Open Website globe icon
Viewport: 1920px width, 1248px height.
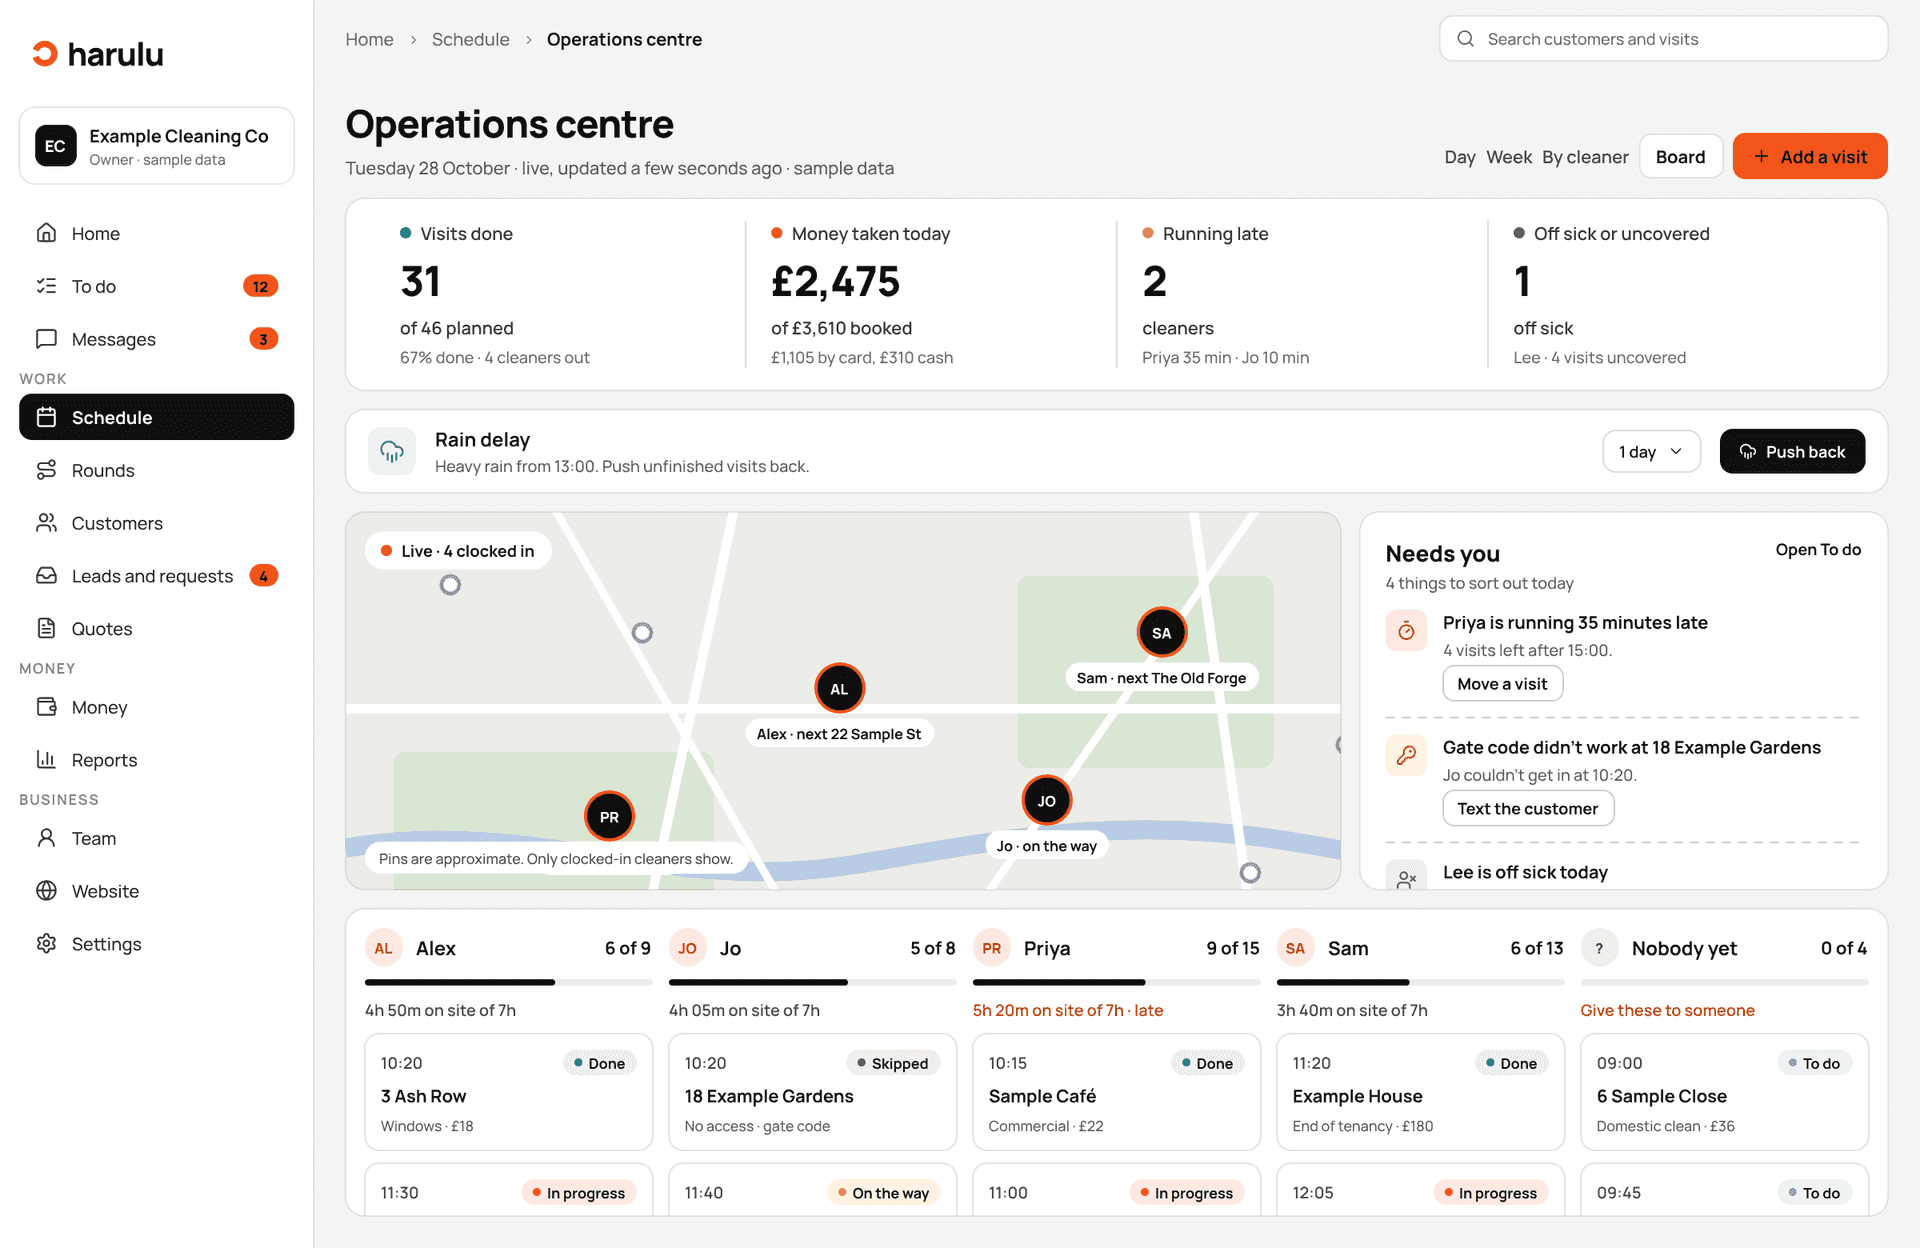click(x=46, y=891)
